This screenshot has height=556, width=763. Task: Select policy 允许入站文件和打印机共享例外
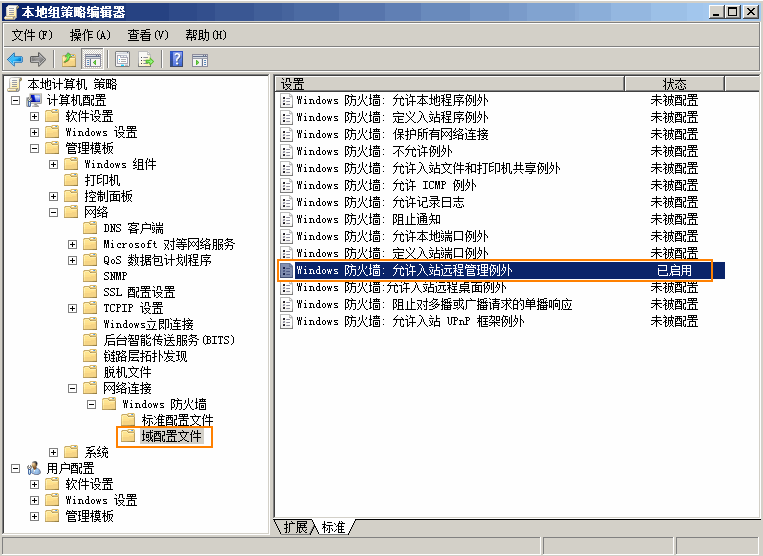[x=428, y=168]
